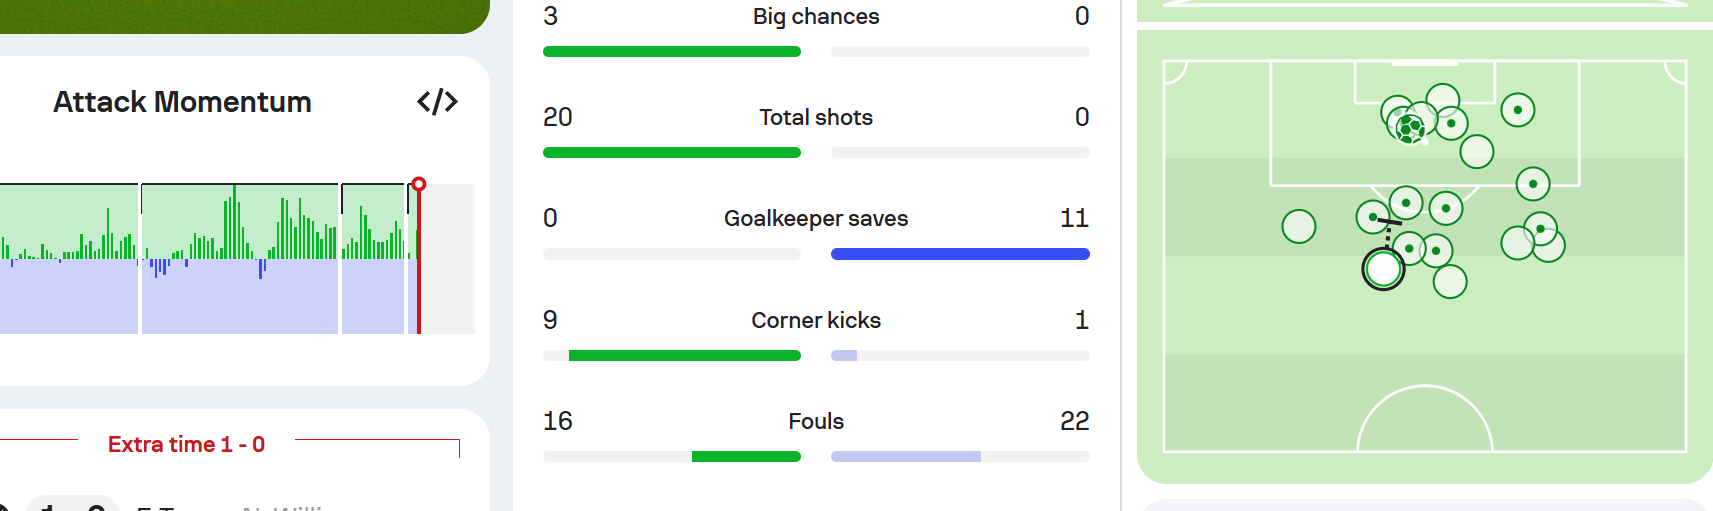Viewport: 1713px width, 511px height.
Task: Select the black-outlined highlighted shot marker
Action: pyautogui.click(x=1383, y=269)
